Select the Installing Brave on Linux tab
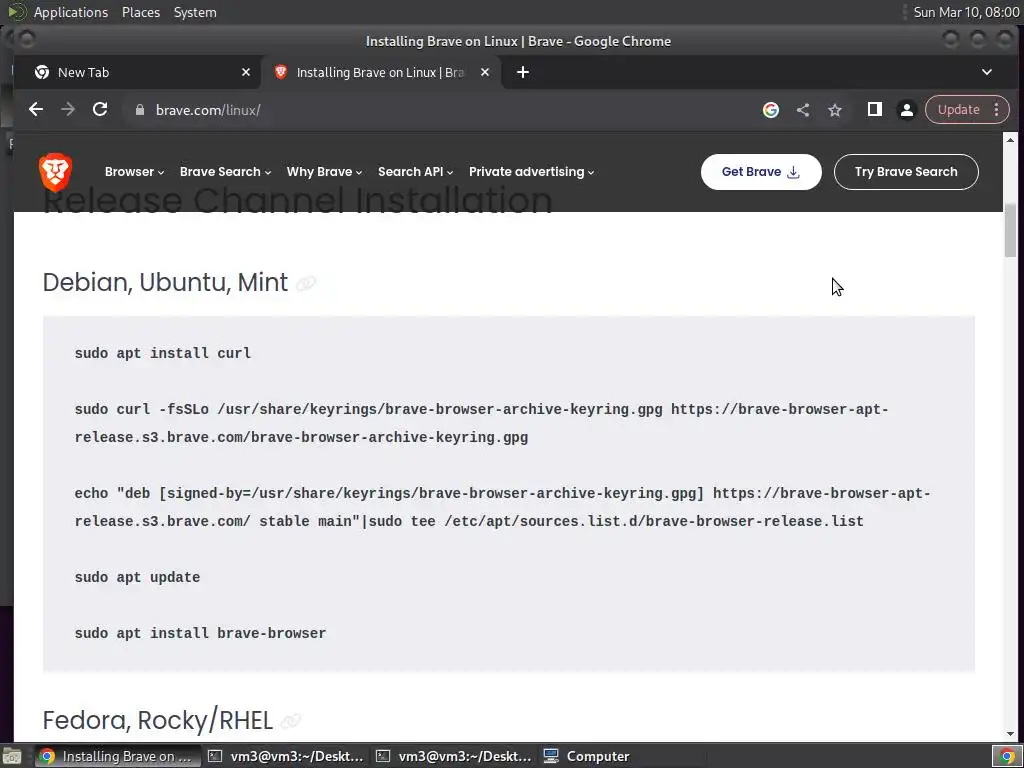 (381, 72)
